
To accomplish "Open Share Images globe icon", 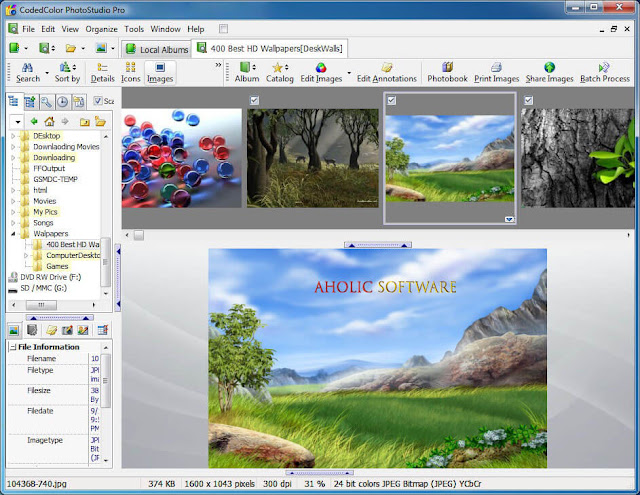I will click(x=549, y=67).
